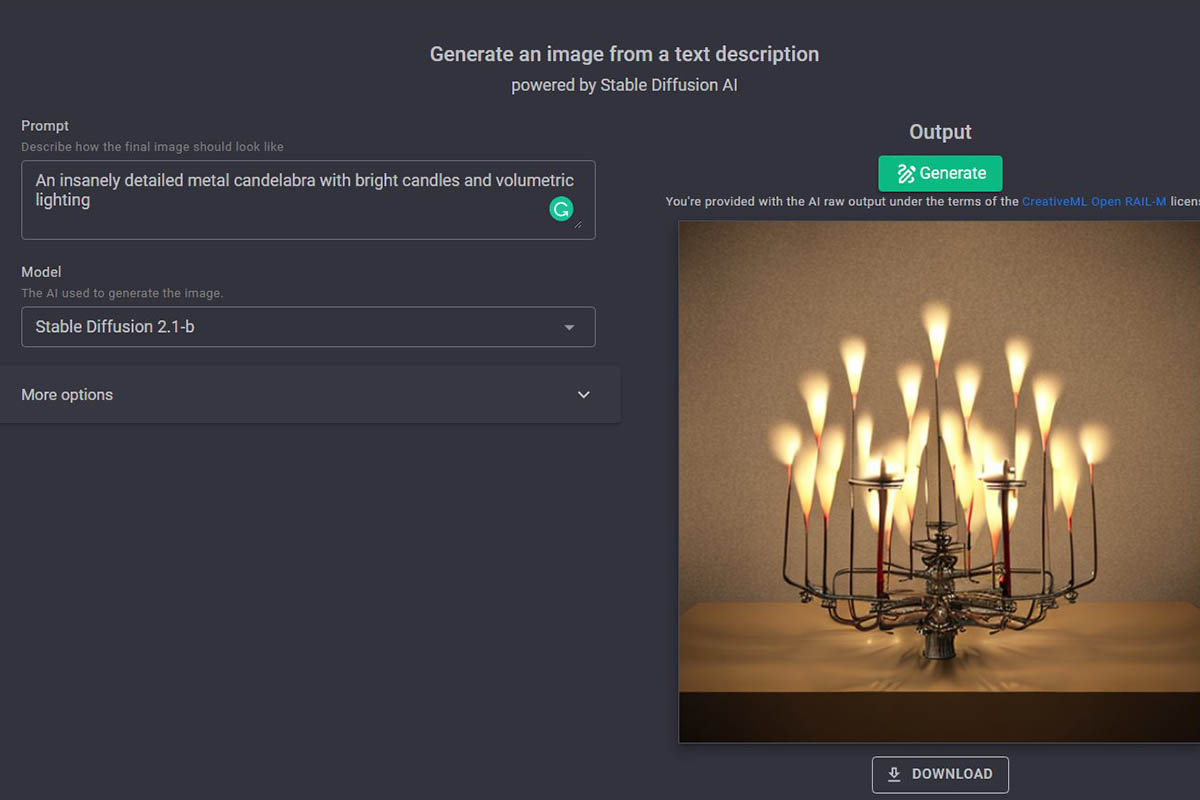Click the download arrow icon
The image size is (1200, 800).
[x=894, y=774]
